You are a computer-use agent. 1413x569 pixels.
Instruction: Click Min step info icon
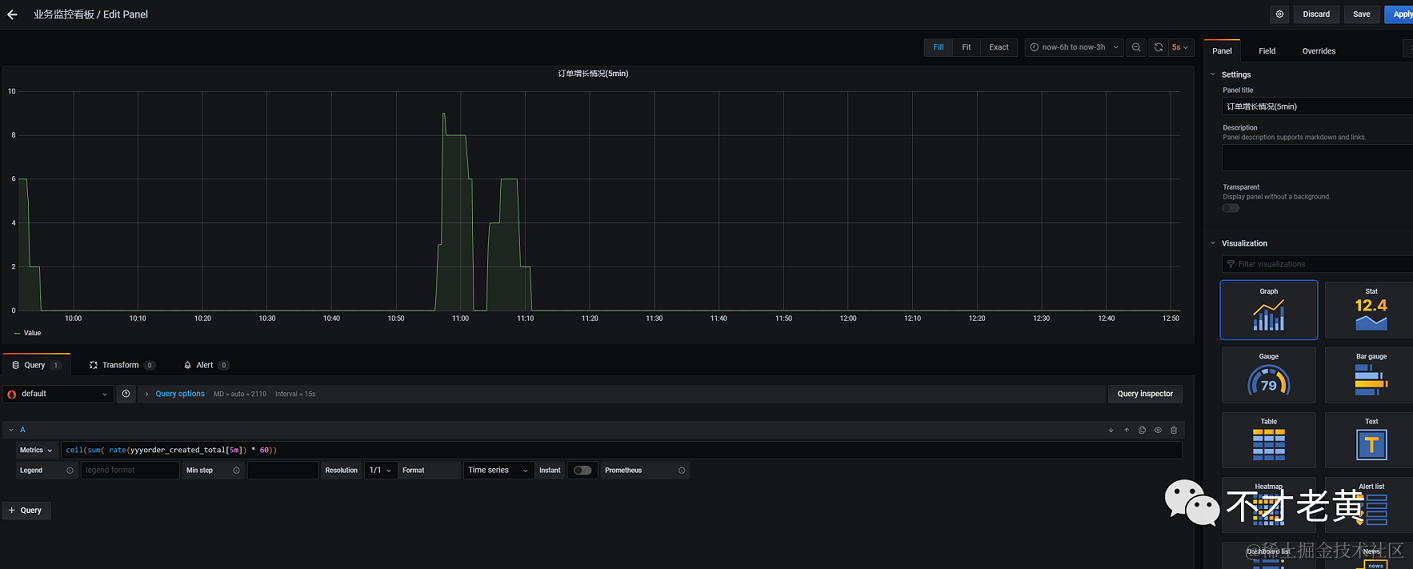coord(236,470)
